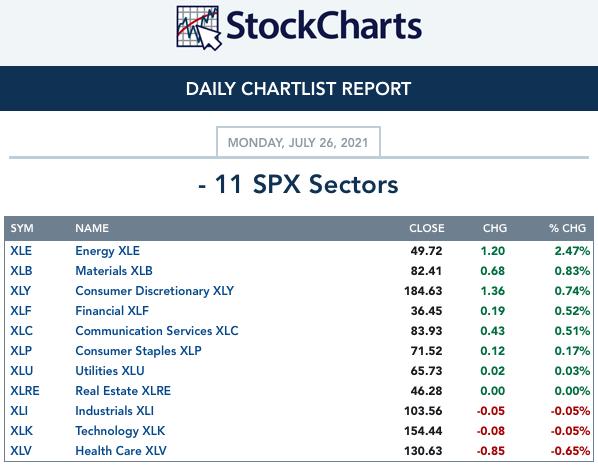Click the StockCharts logo icon

[199, 28]
